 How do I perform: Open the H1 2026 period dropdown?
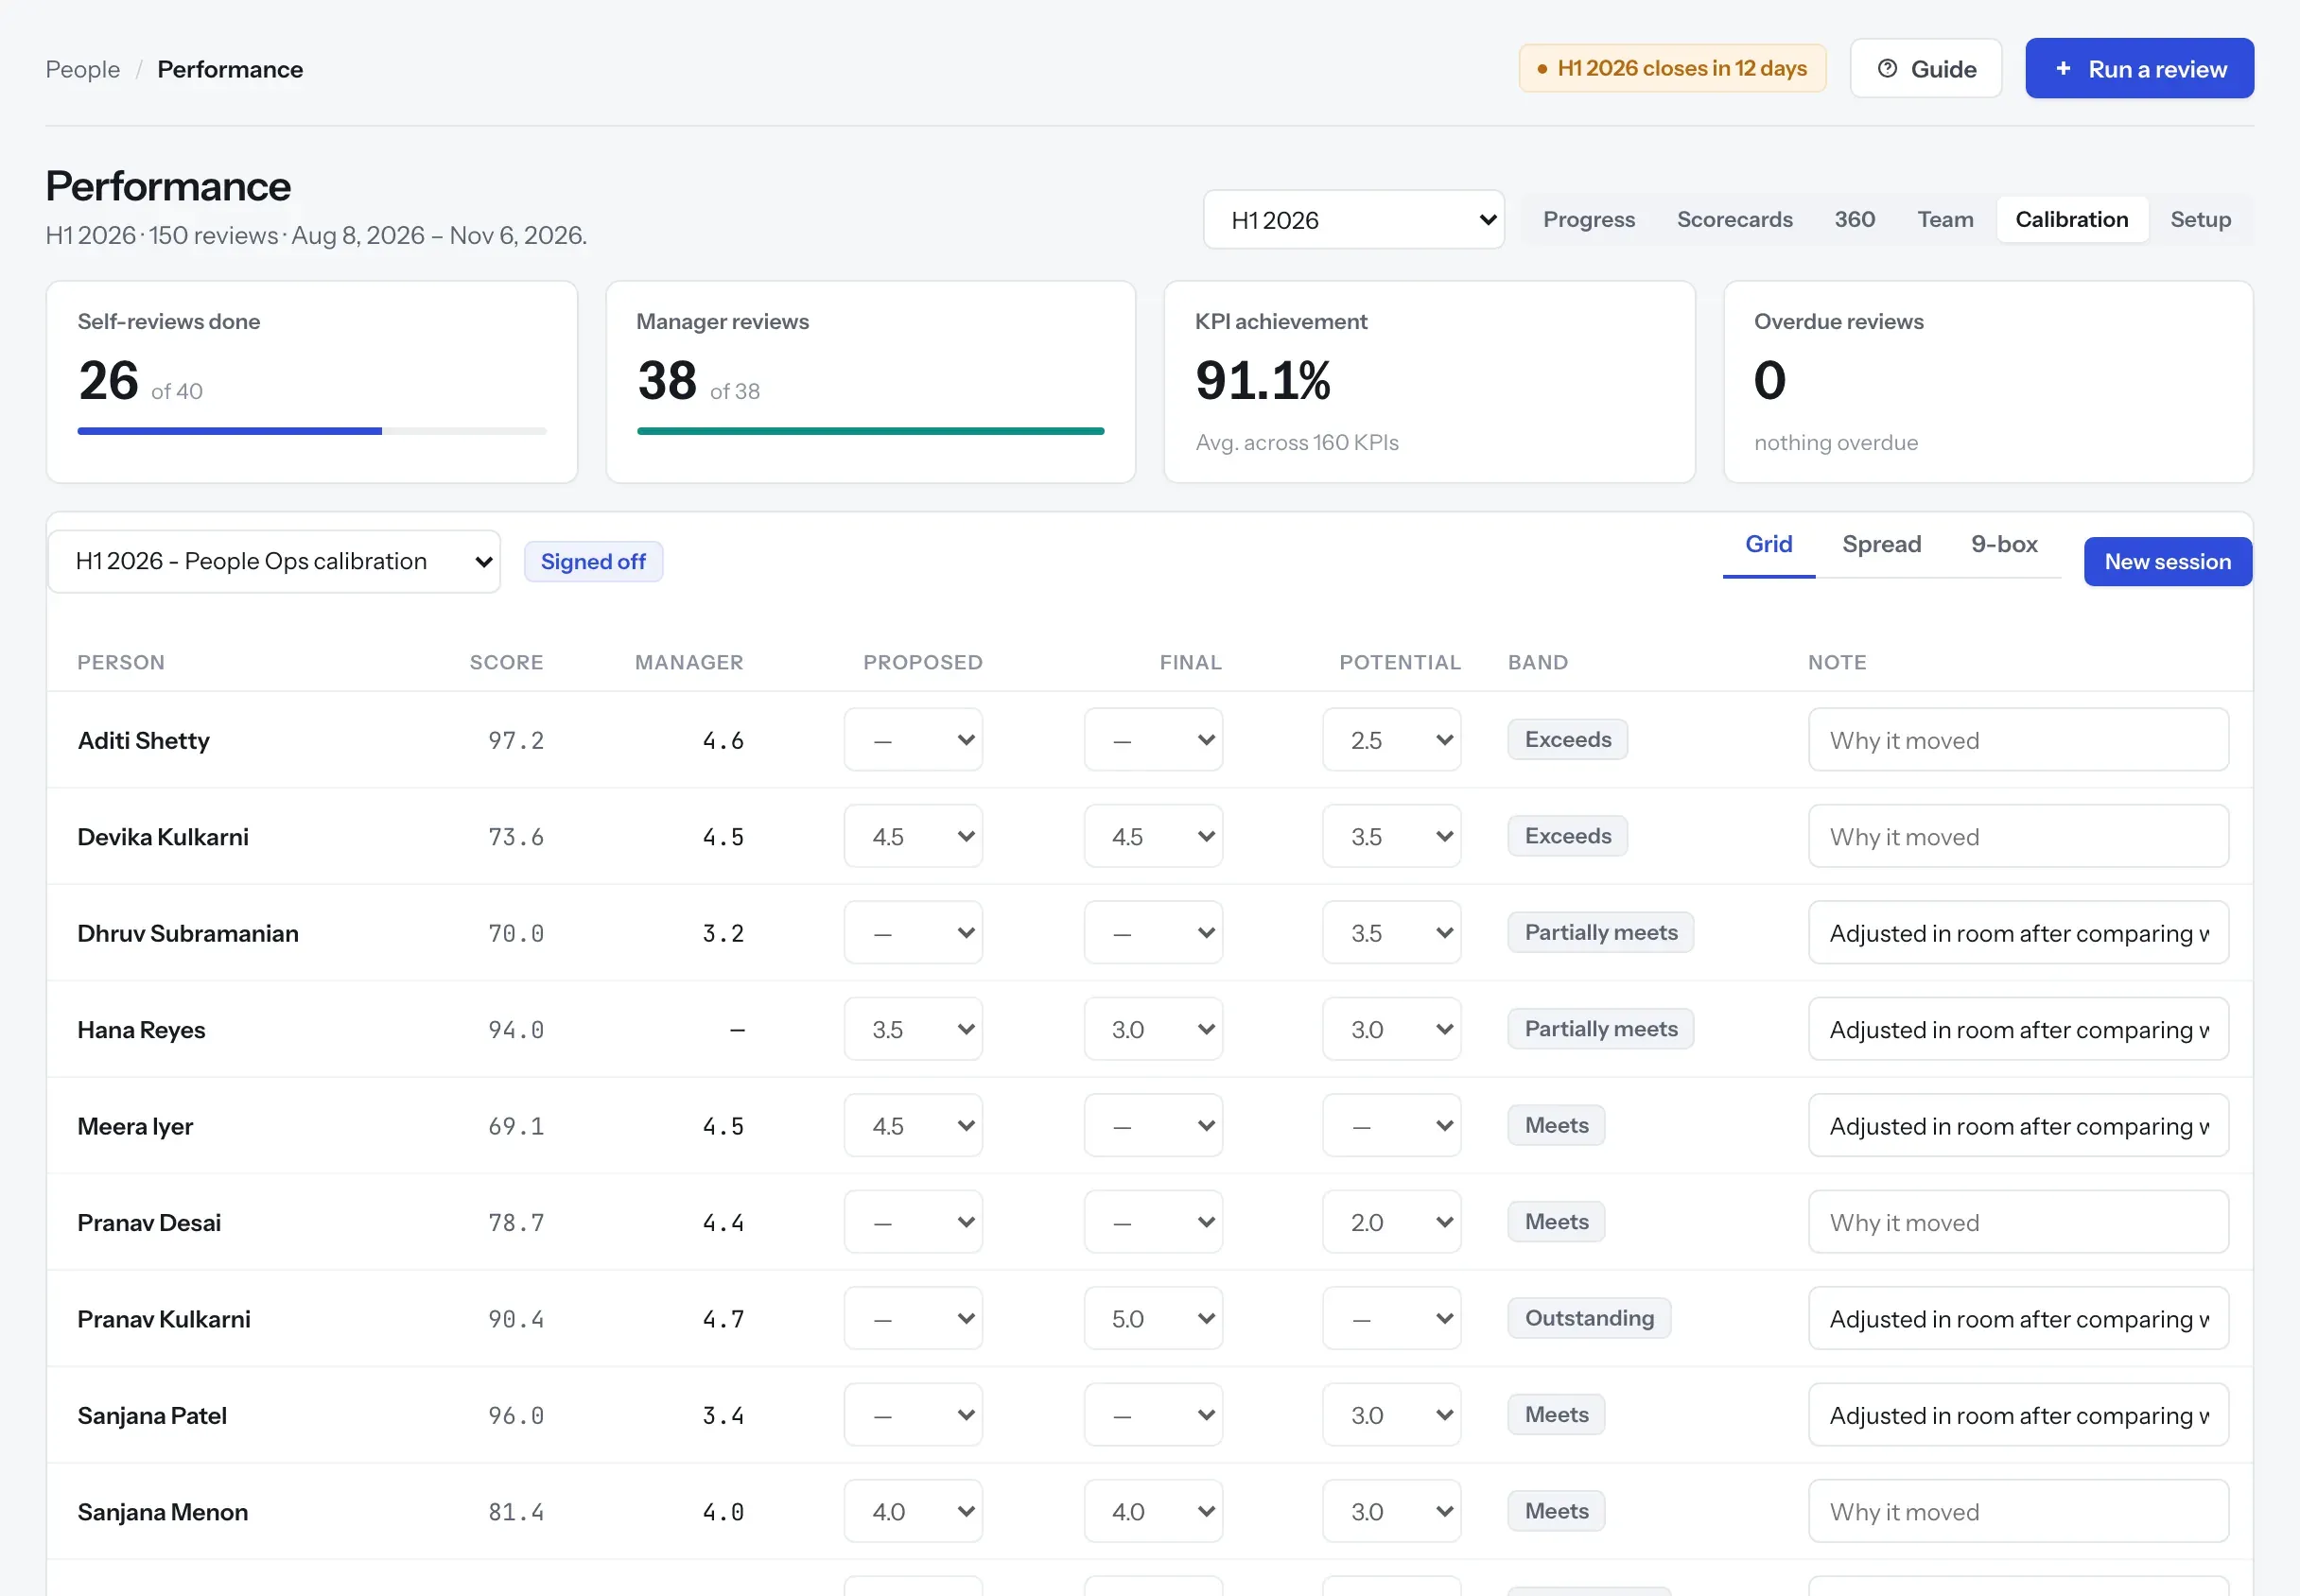[1353, 220]
